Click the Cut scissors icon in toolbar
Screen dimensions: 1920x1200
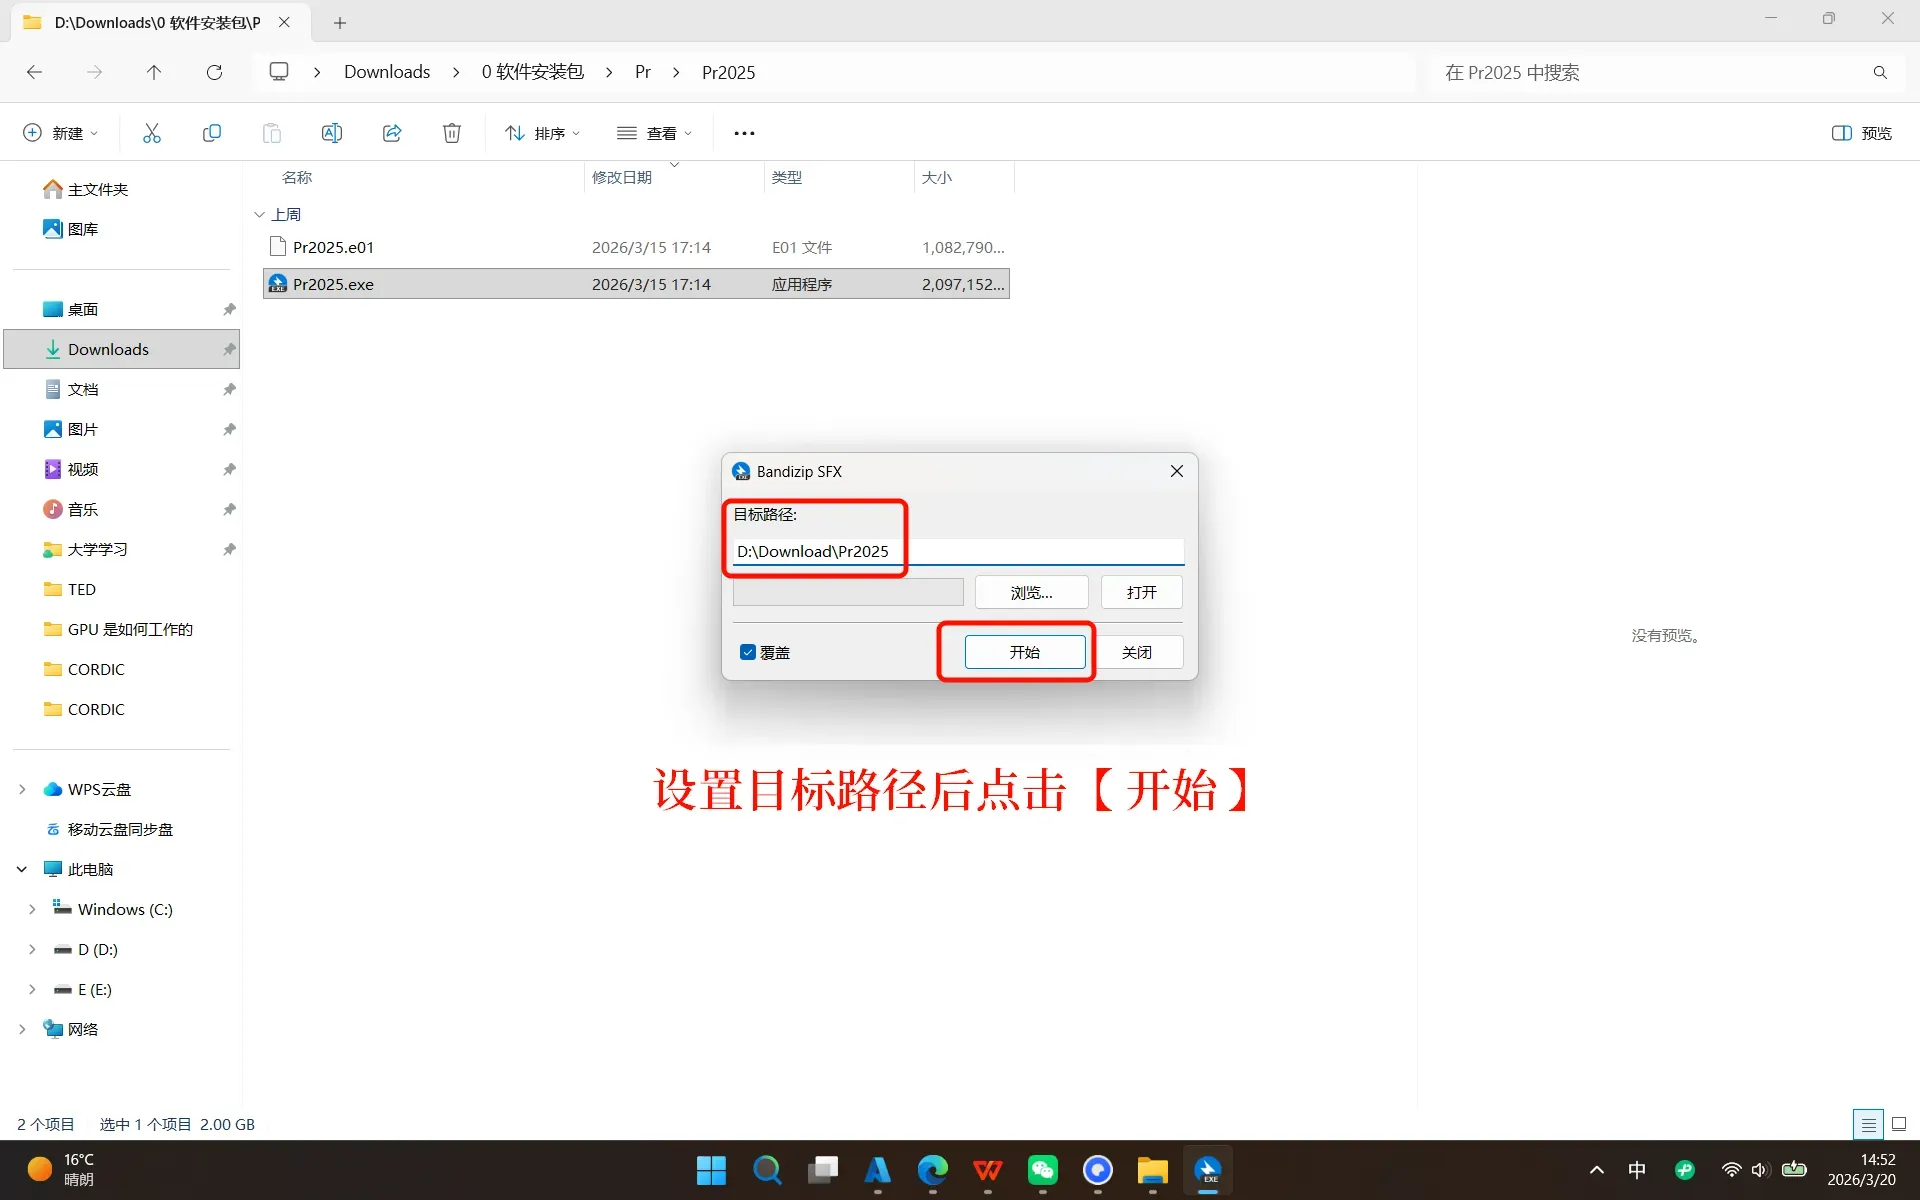tap(152, 133)
